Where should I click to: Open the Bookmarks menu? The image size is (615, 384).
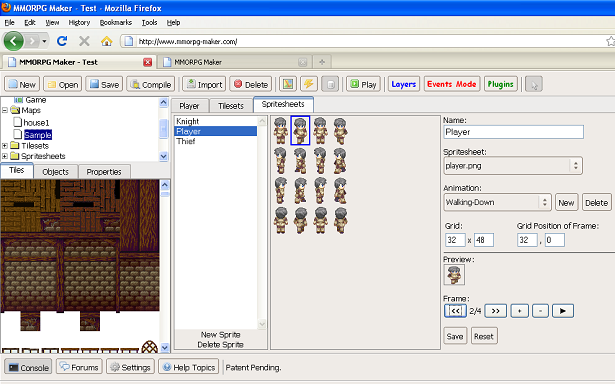point(116,22)
